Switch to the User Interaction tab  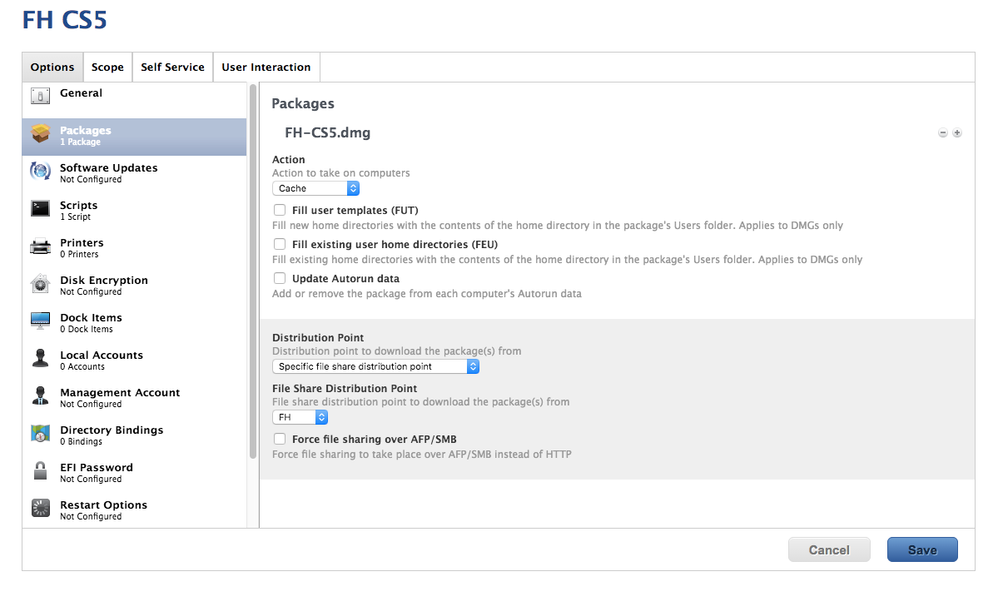[266, 67]
